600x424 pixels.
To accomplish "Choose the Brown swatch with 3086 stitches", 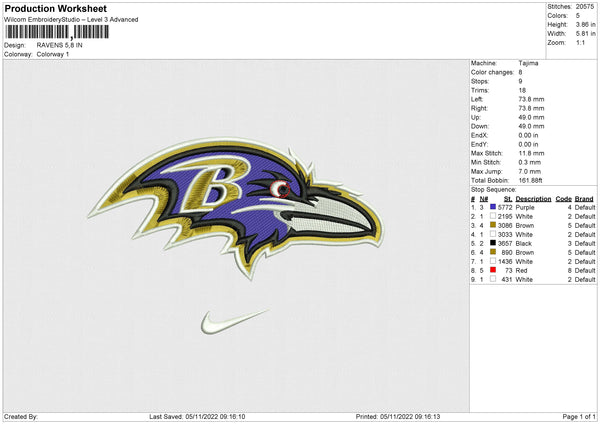I will 493,225.
